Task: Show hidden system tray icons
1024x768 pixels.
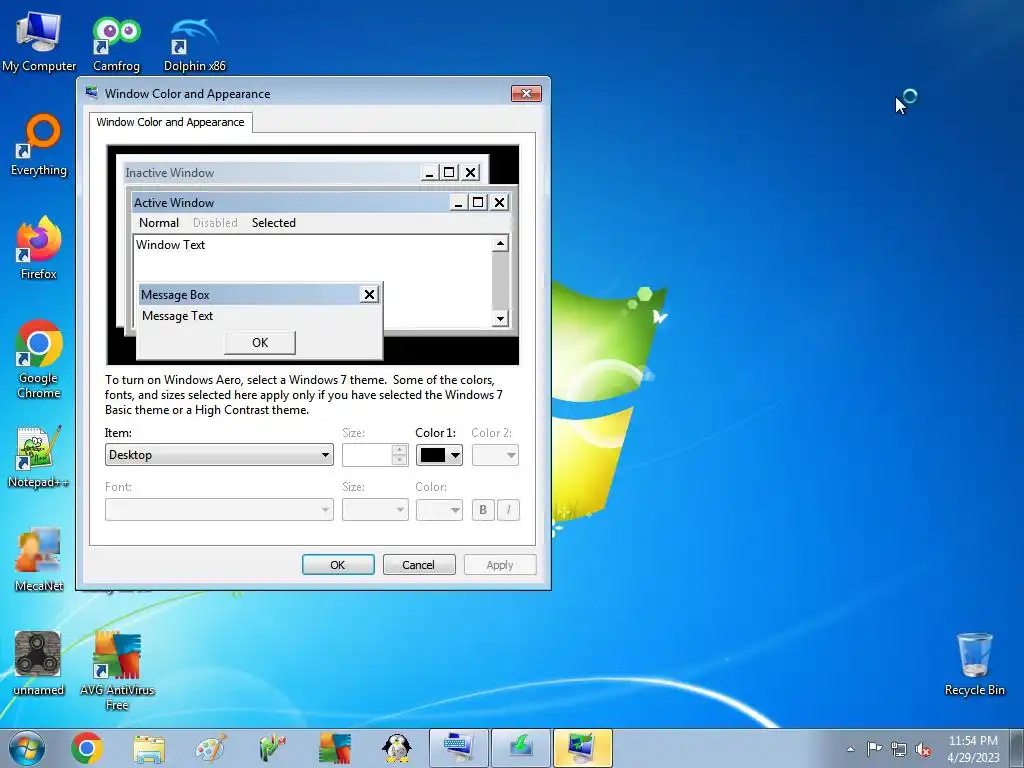Action: coord(850,749)
